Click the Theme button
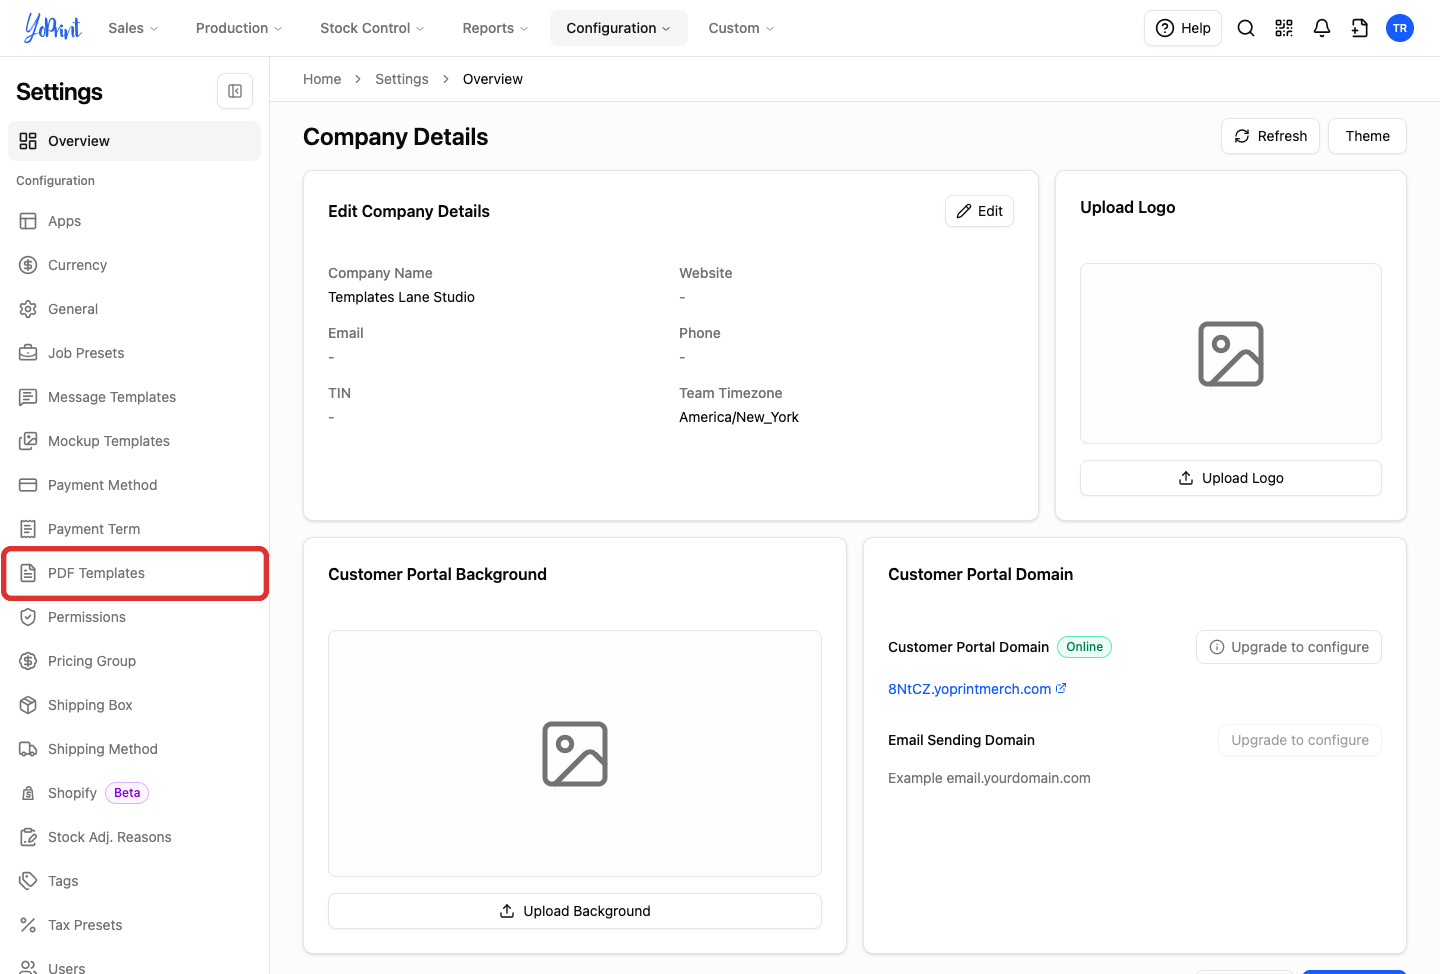Image resolution: width=1440 pixels, height=974 pixels. click(x=1367, y=136)
